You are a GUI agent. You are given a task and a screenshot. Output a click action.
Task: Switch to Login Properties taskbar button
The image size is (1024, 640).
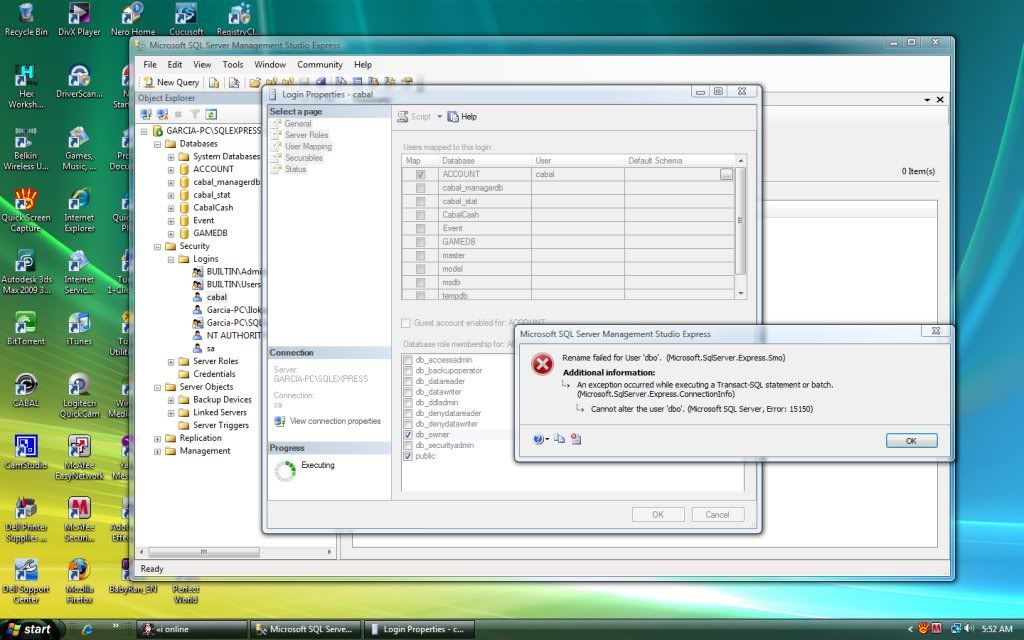(418, 630)
